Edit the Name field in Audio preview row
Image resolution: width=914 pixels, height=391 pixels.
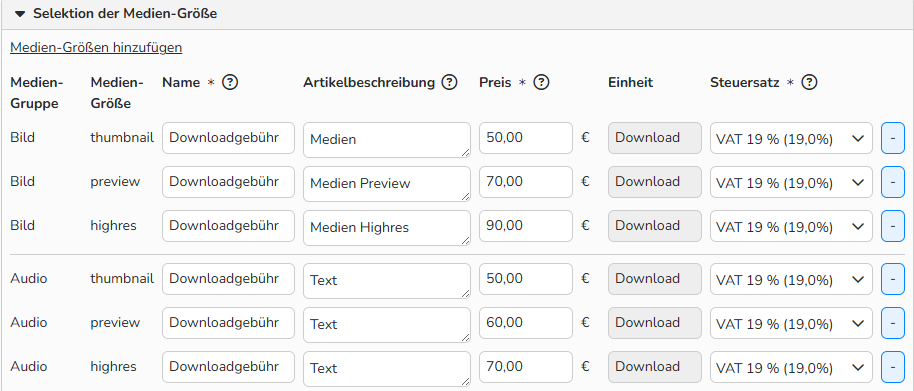coord(228,323)
